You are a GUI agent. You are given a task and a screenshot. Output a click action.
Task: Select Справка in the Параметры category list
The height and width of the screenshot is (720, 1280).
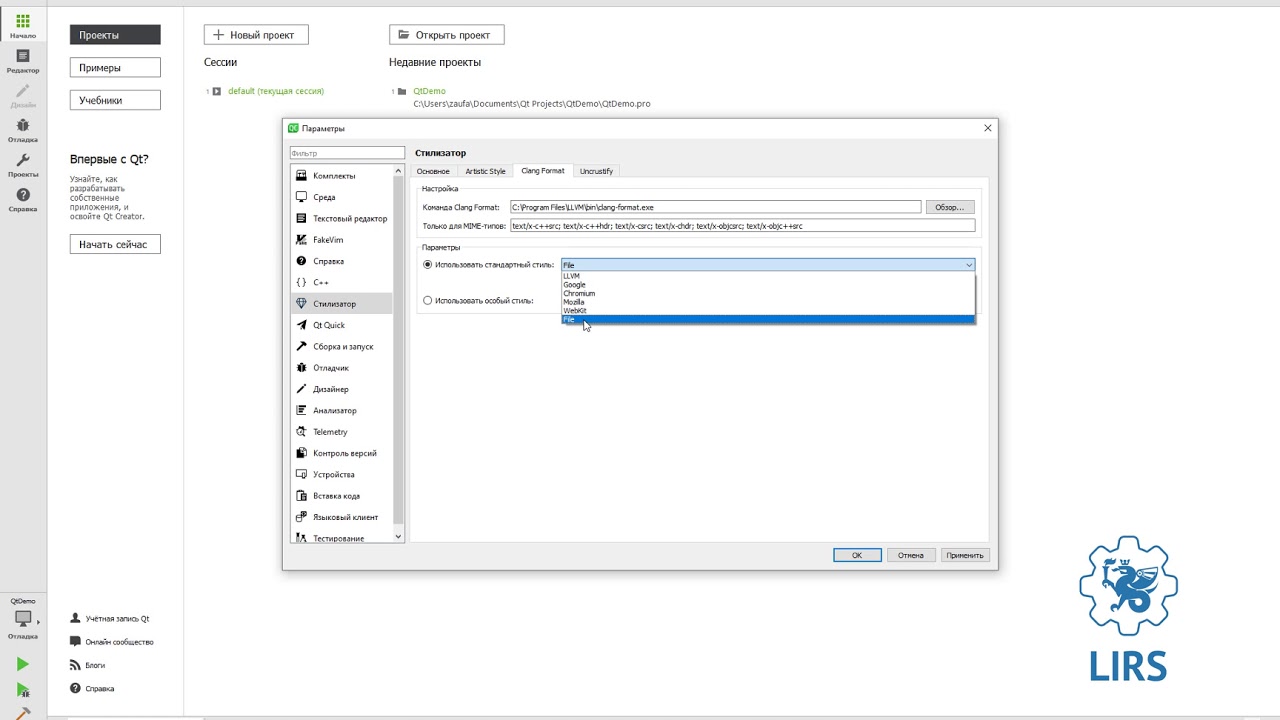(x=342, y=261)
